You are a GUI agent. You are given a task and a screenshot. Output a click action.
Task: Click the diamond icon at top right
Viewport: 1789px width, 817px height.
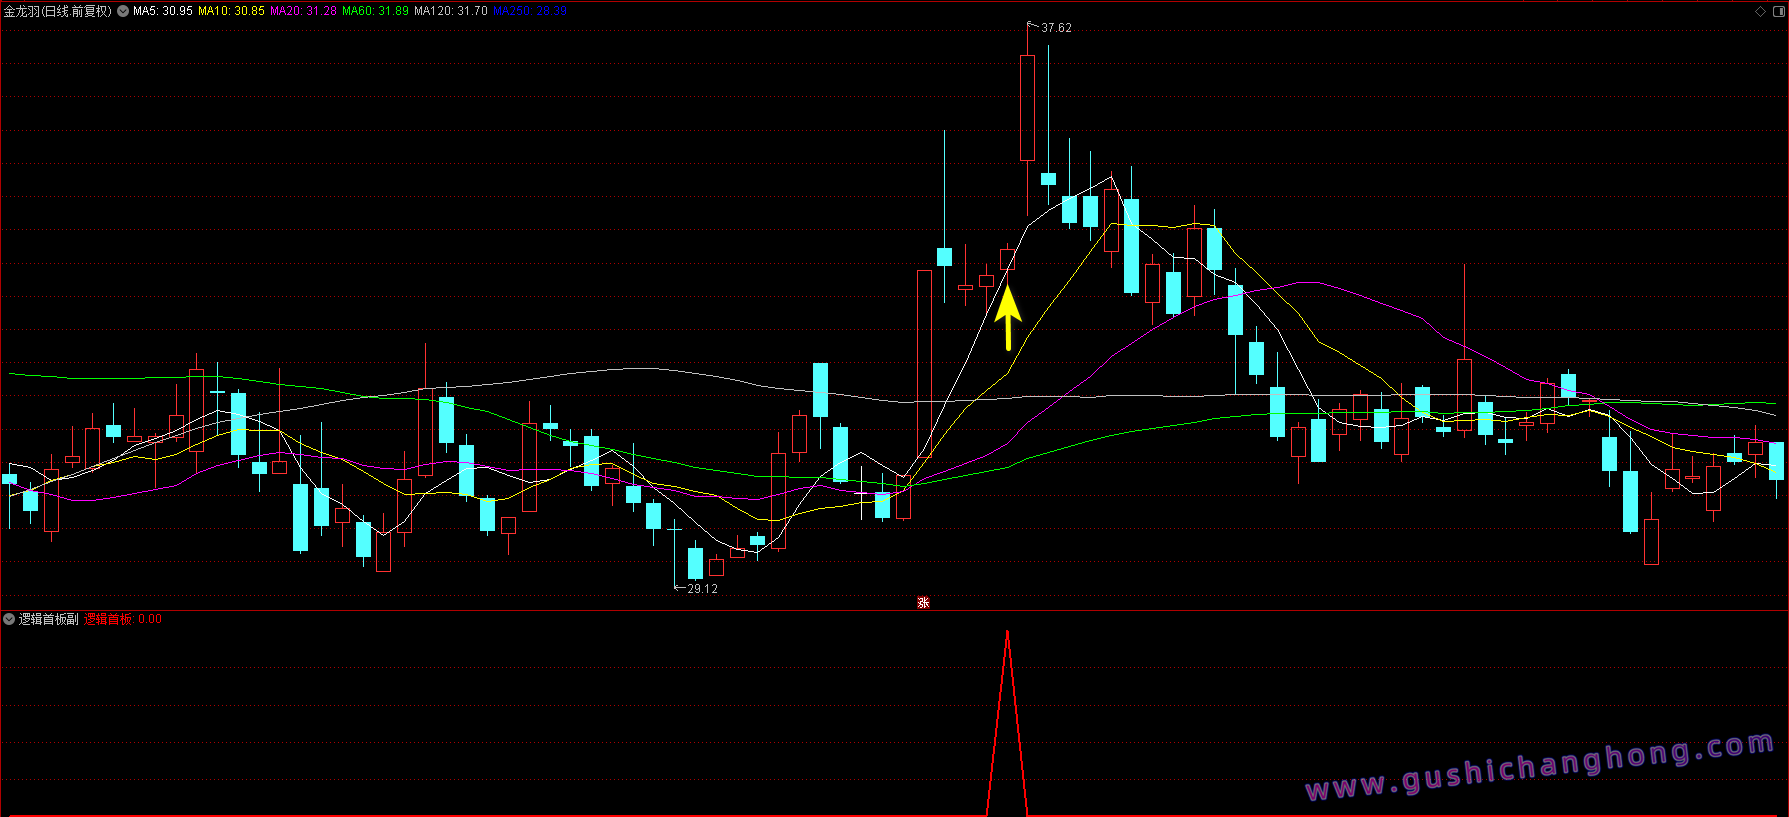coord(1760,11)
